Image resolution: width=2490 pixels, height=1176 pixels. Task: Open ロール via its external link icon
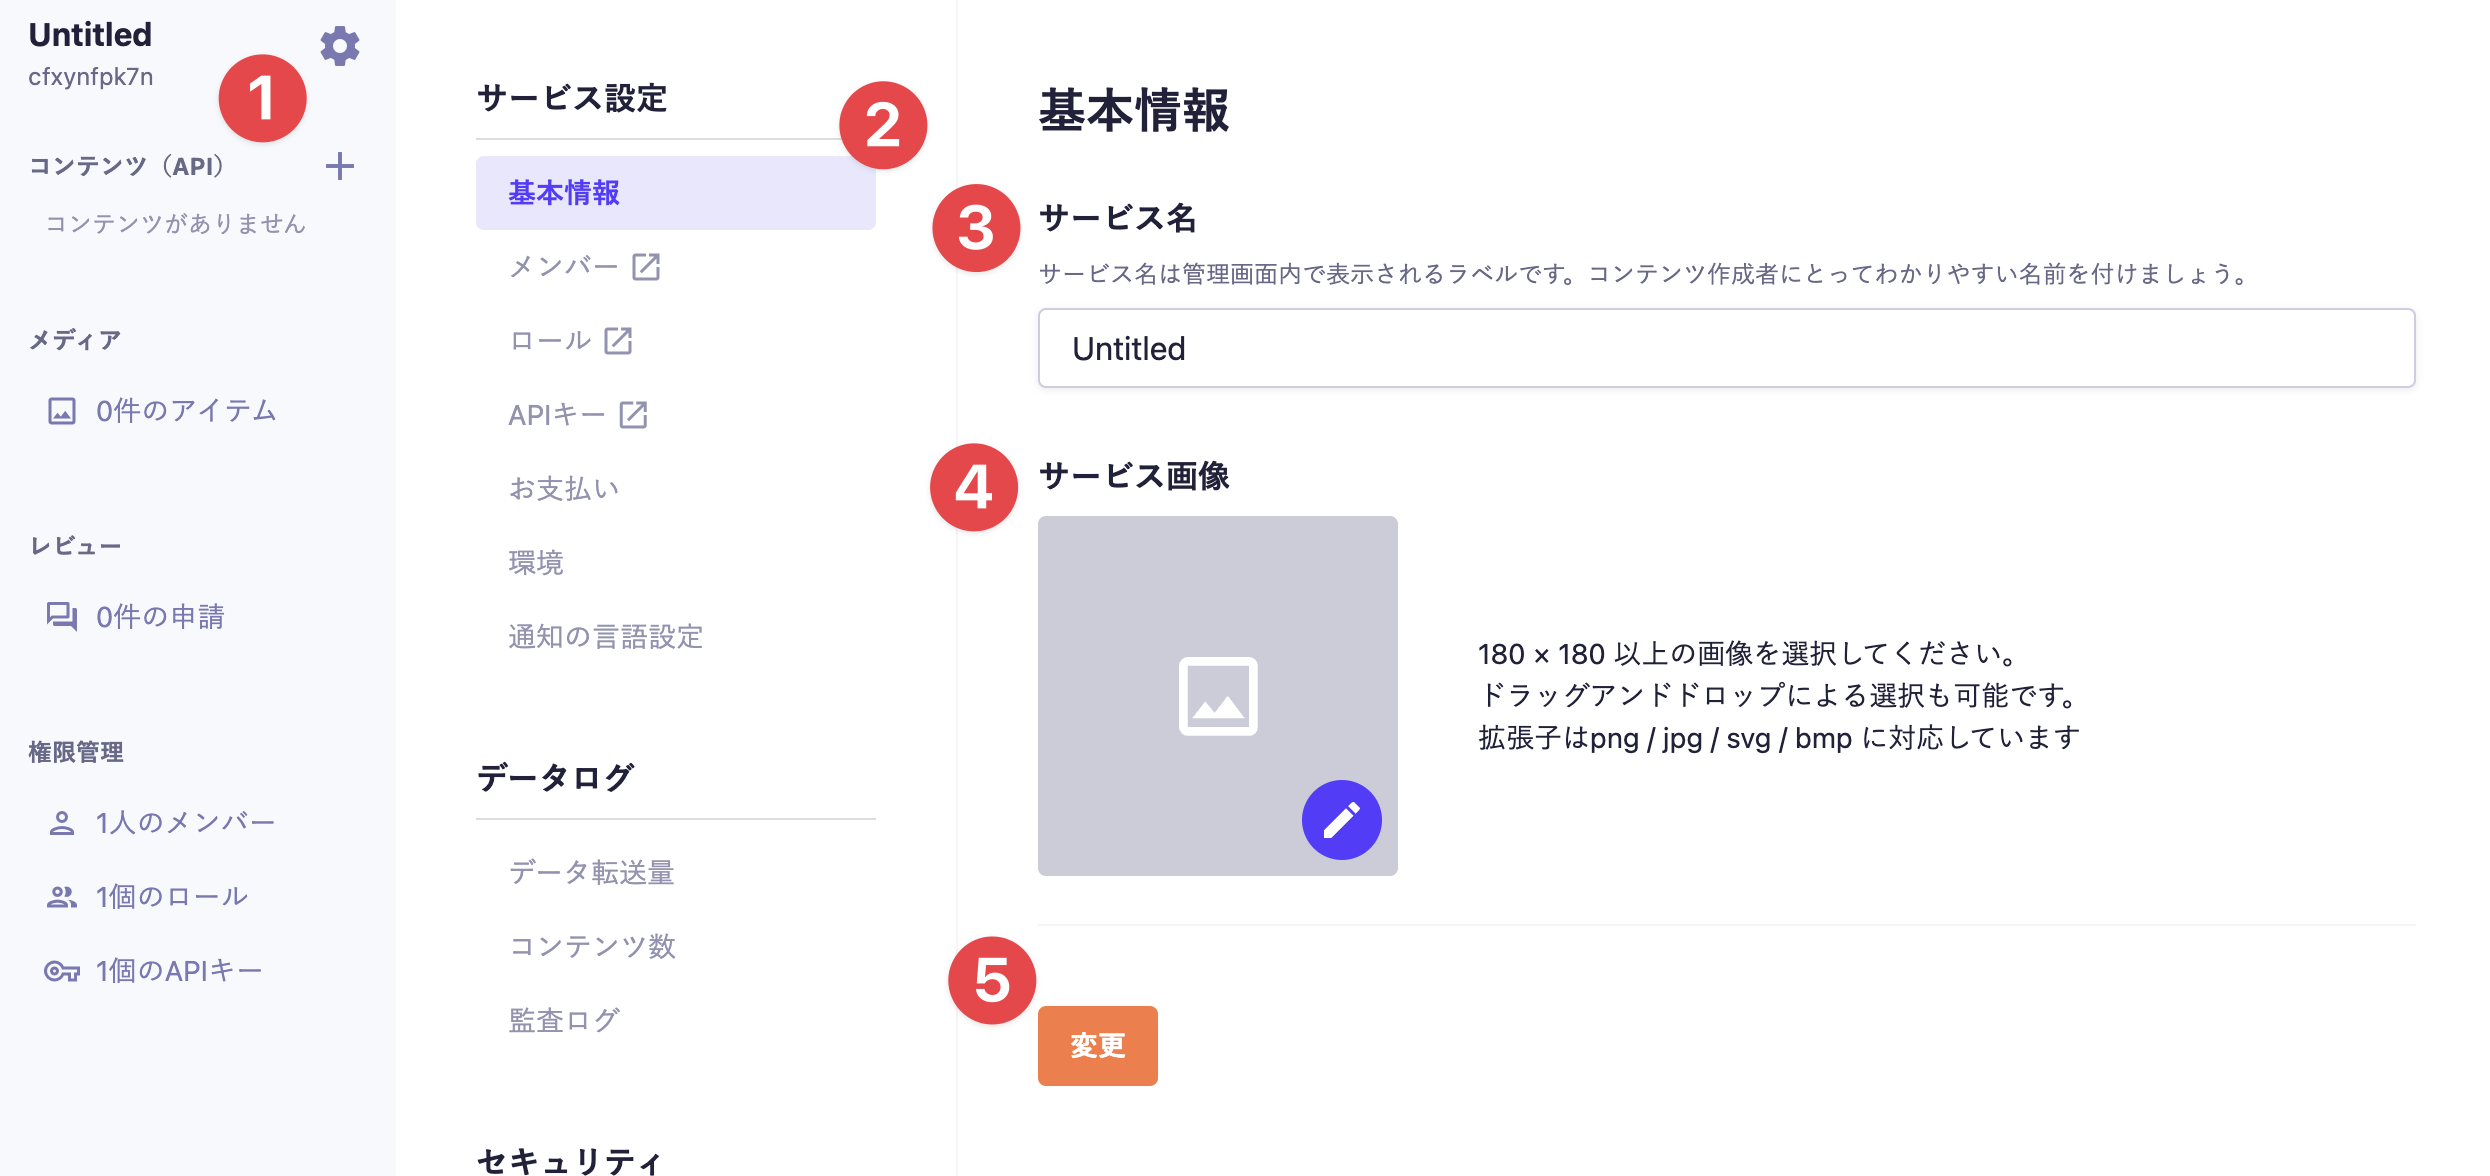(618, 340)
